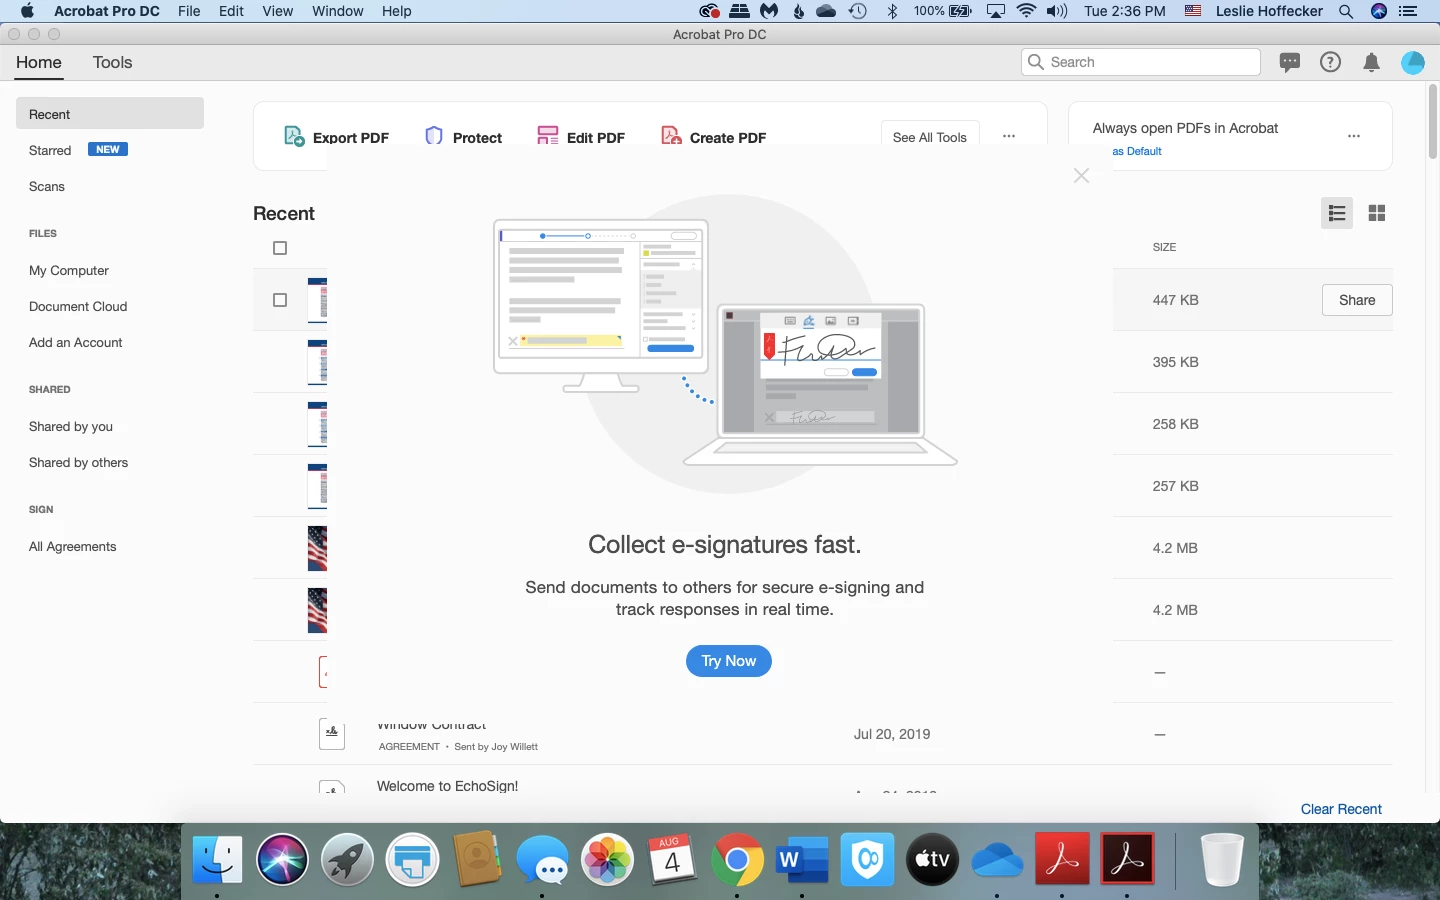The image size is (1440, 900).
Task: Click the Time Machine icon in menu bar
Action: point(858,11)
